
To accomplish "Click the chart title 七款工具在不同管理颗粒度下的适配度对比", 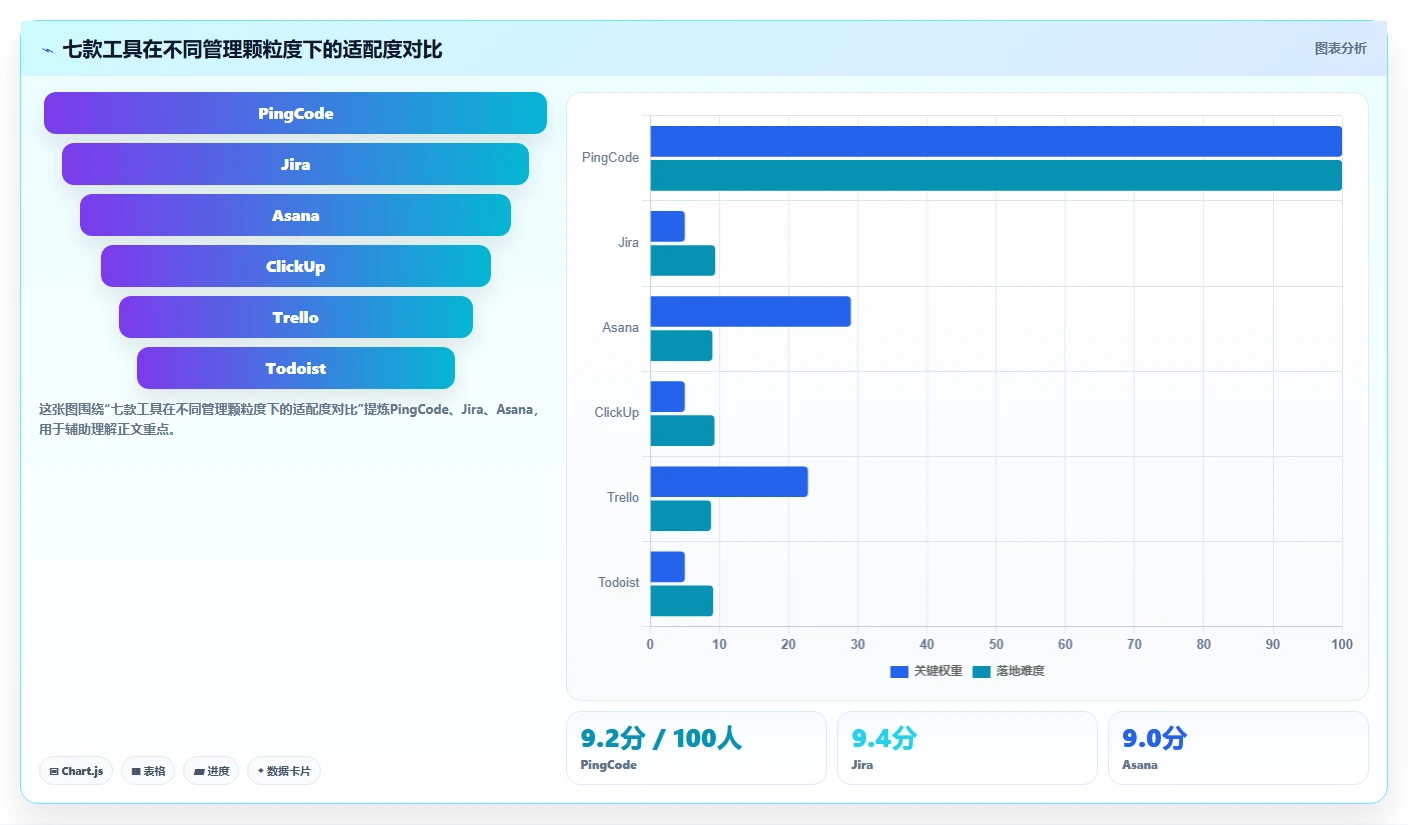I will tap(253, 49).
